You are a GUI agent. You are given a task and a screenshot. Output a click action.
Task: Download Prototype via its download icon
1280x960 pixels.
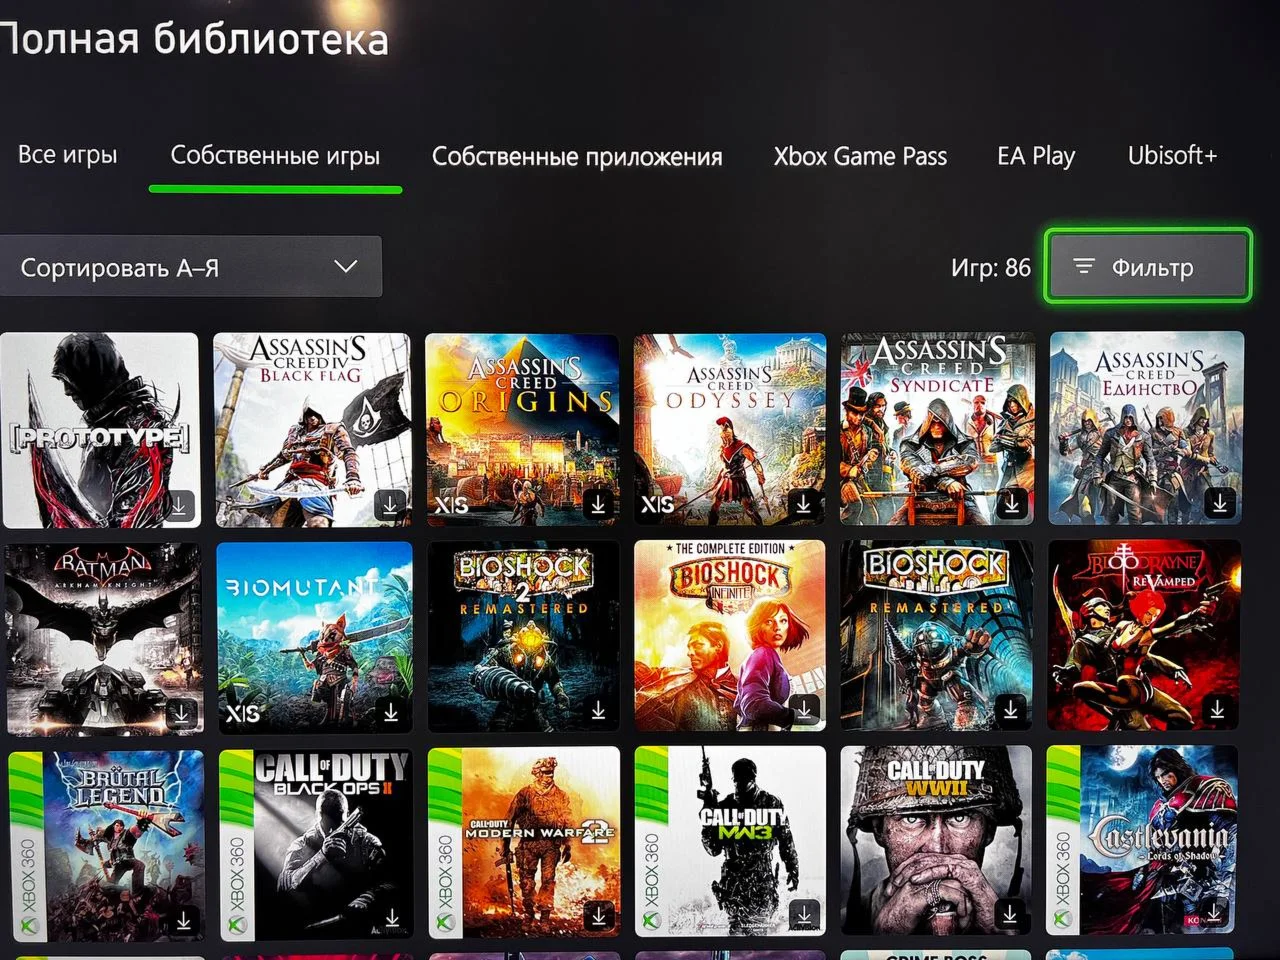(180, 506)
